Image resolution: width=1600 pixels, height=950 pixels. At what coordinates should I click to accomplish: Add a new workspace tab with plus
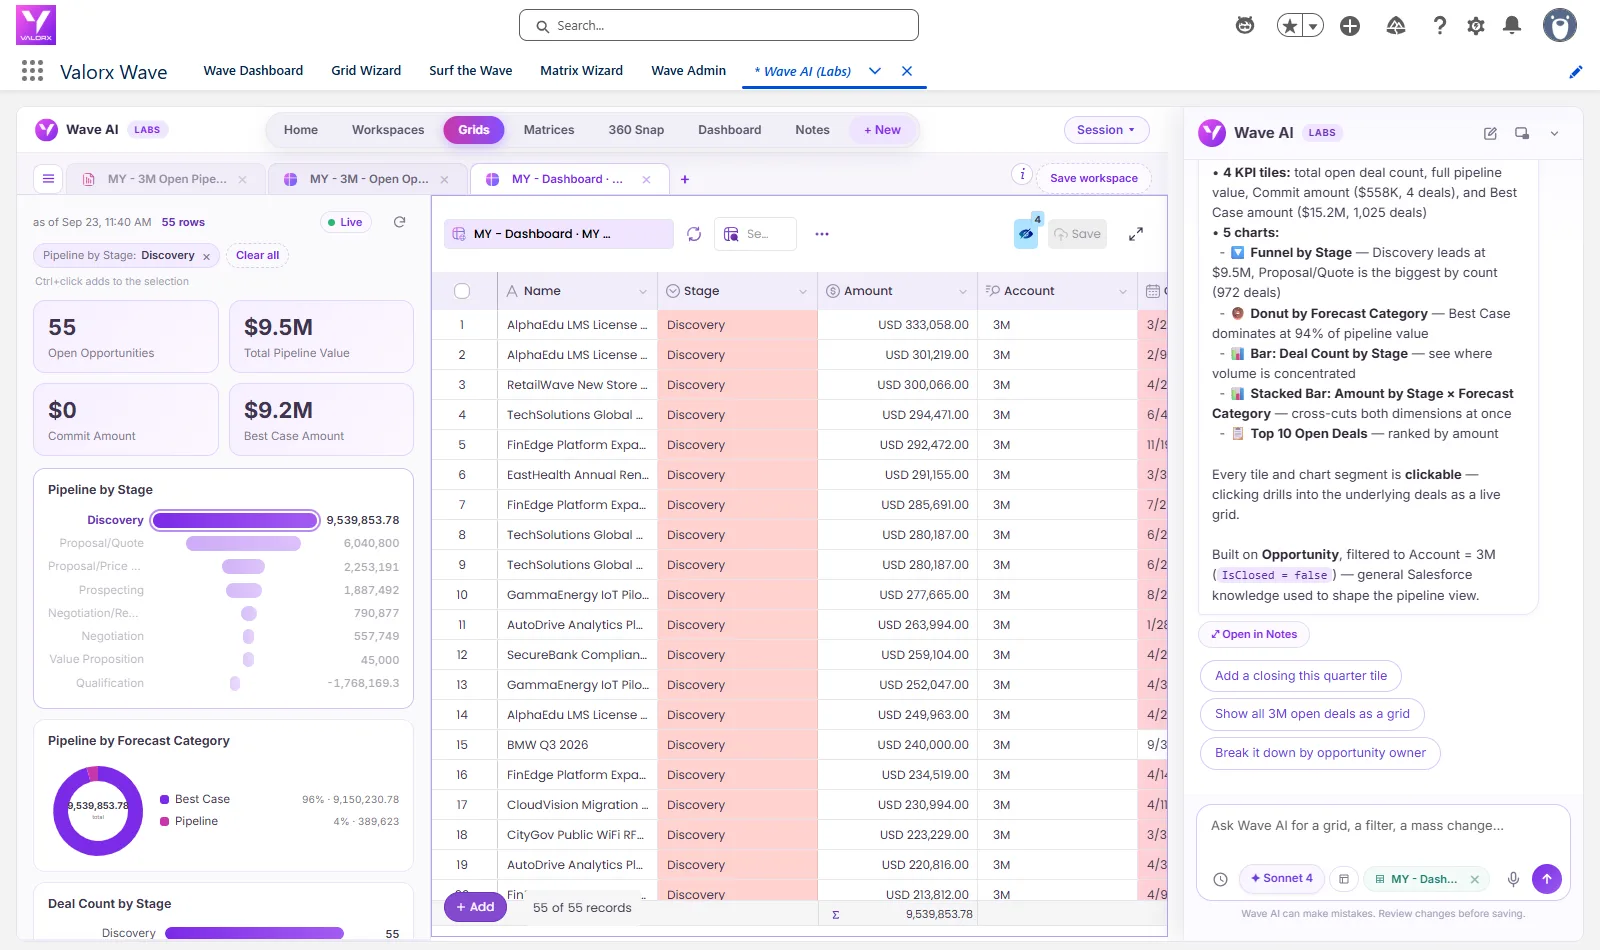tap(685, 179)
